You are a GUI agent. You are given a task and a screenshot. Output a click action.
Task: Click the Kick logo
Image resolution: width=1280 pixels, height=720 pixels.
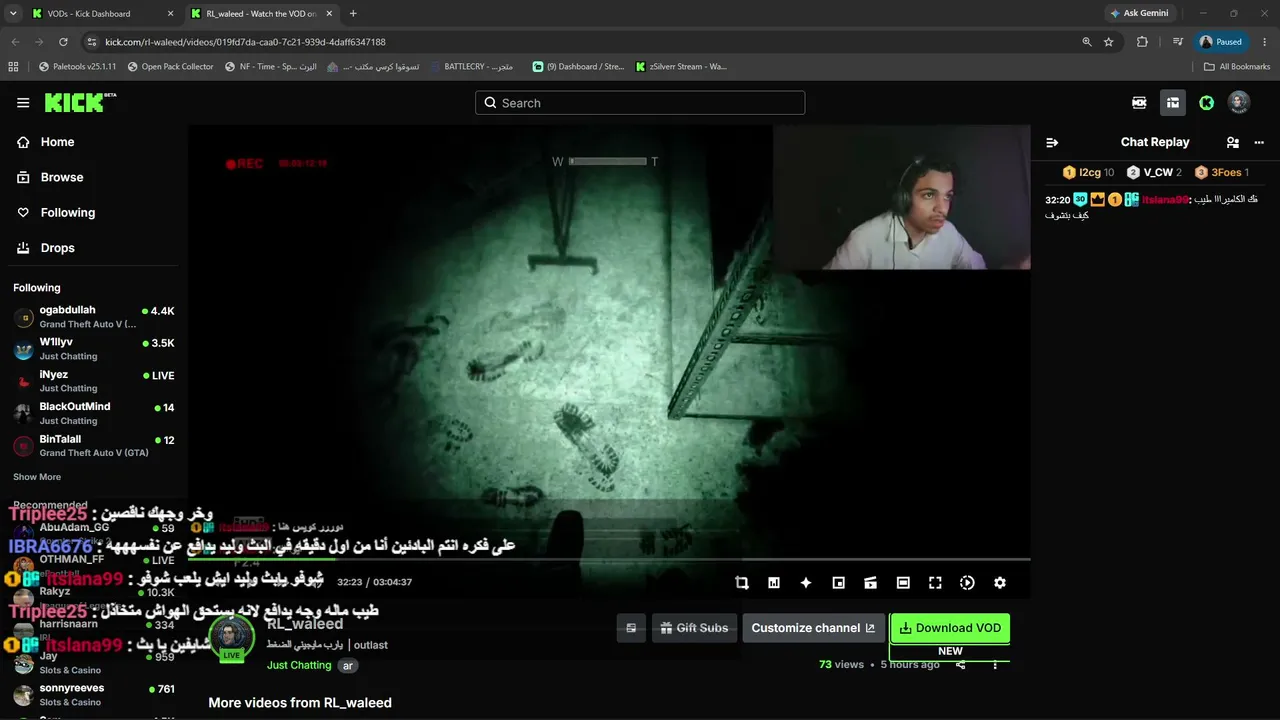80,102
